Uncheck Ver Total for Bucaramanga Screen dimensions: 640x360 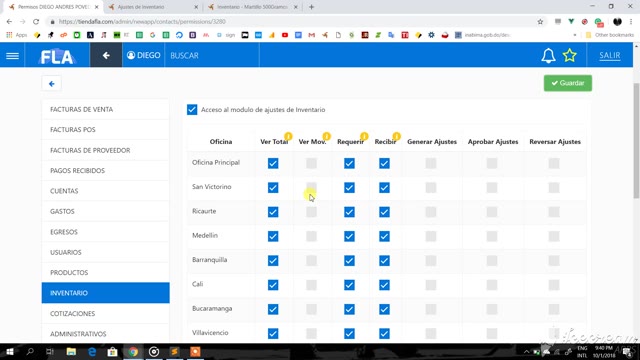click(x=273, y=309)
